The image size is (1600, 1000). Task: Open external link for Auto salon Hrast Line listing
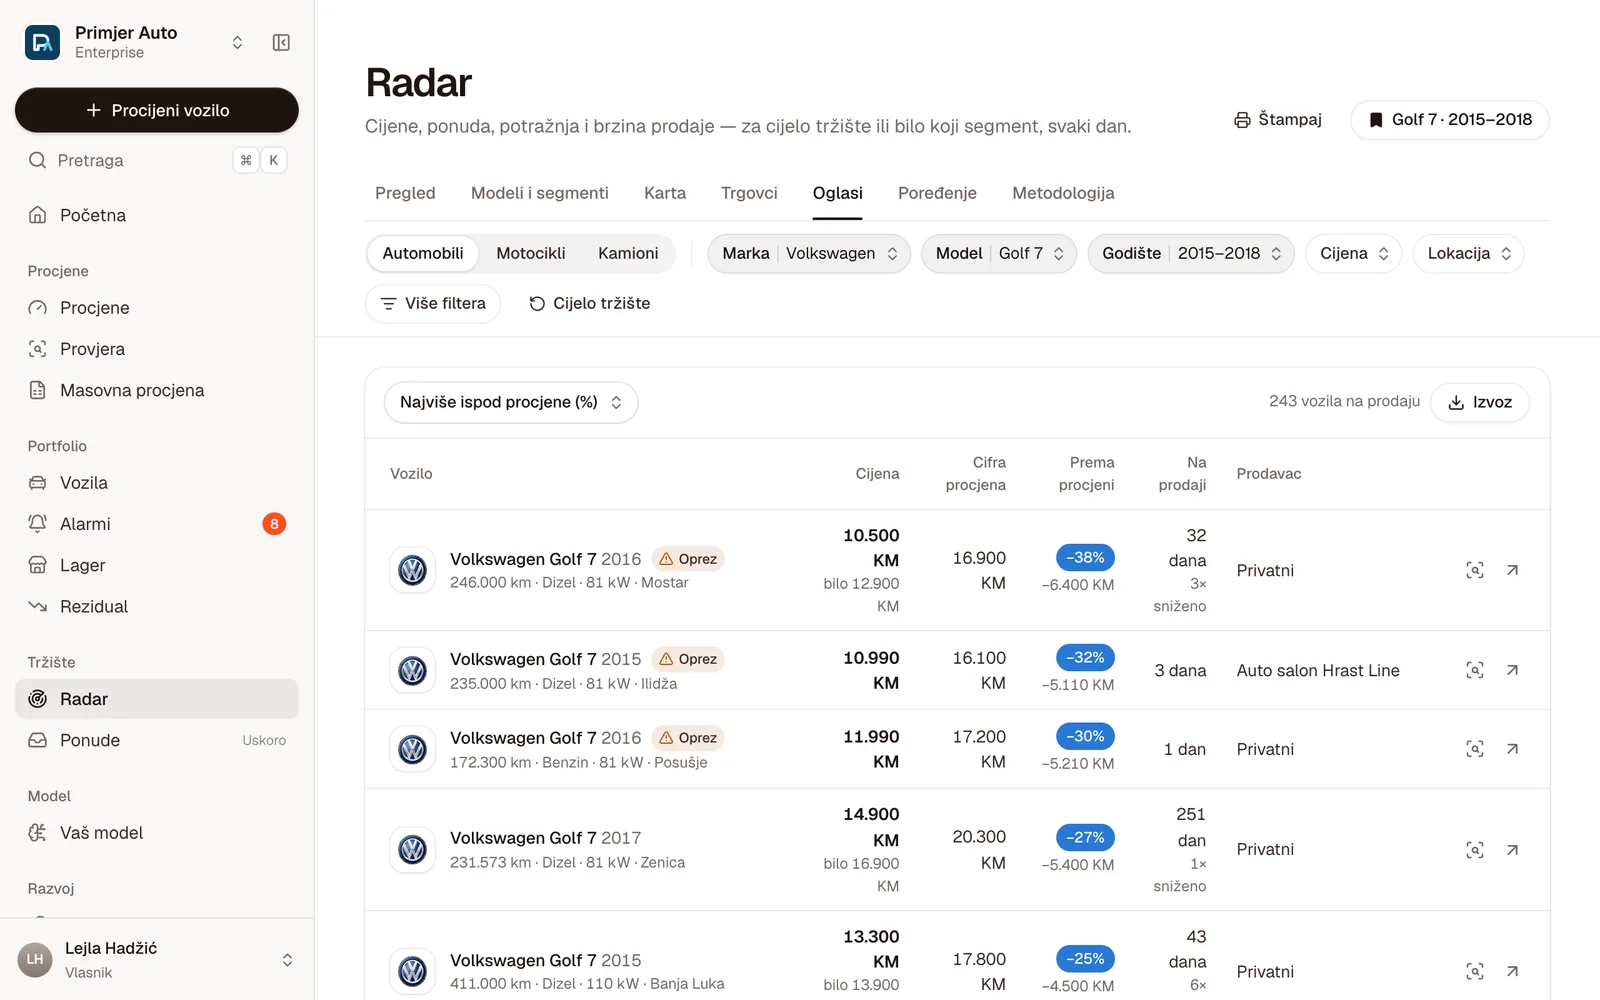(x=1512, y=670)
